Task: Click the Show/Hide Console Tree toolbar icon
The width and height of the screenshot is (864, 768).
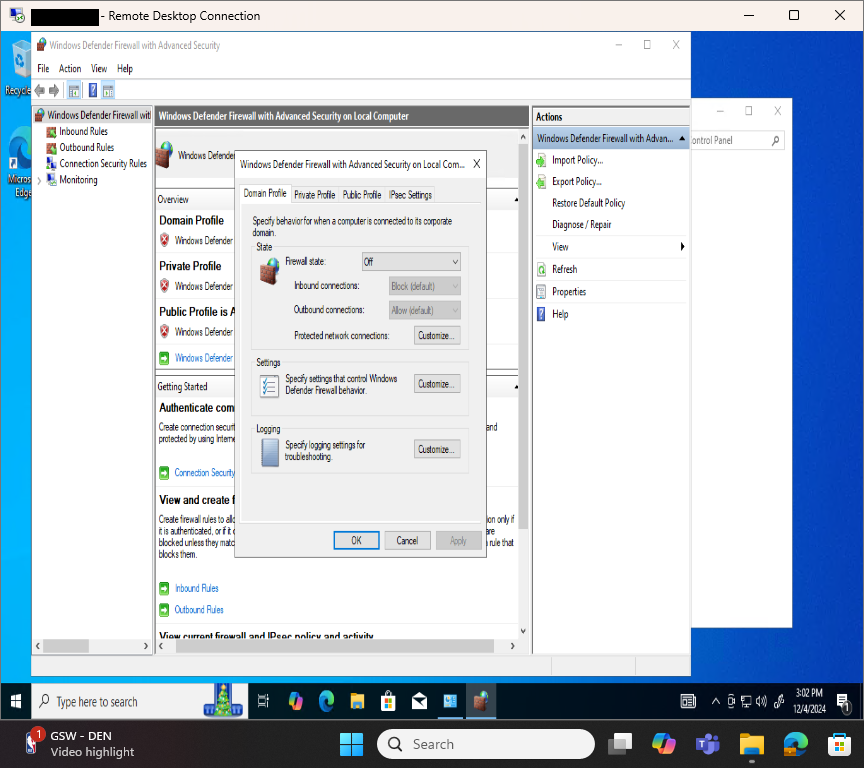Action: click(74, 91)
